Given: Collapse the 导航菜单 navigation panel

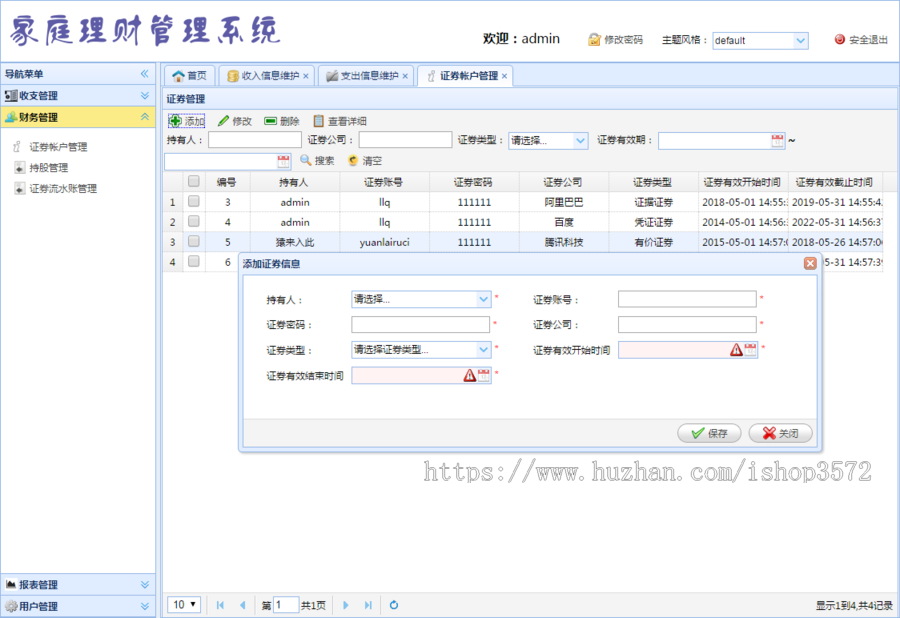Looking at the screenshot, I should click(145, 73).
